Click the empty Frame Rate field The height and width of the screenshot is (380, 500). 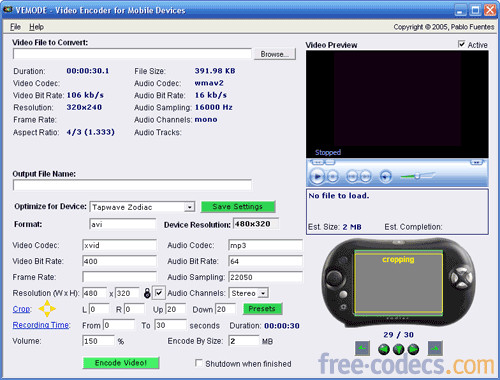click(x=119, y=277)
